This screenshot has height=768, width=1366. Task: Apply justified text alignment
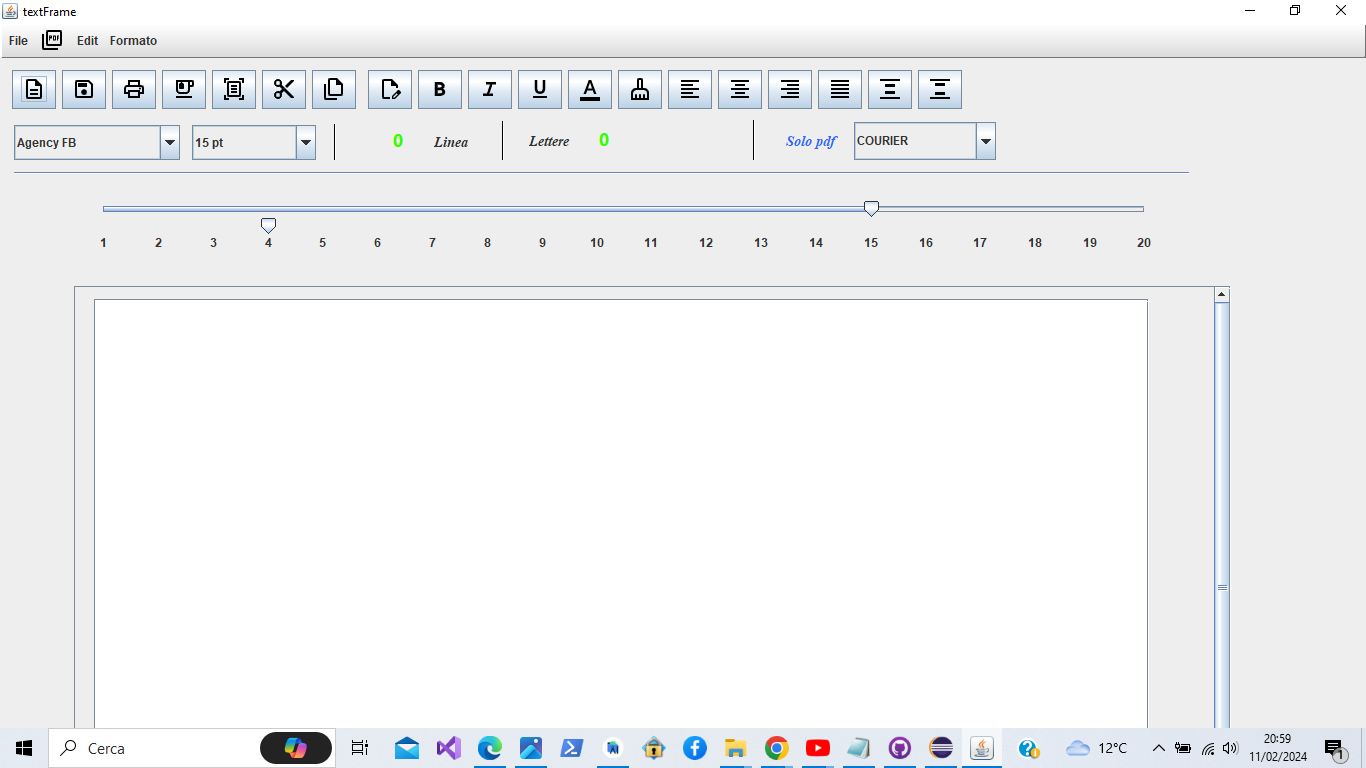[x=839, y=89]
